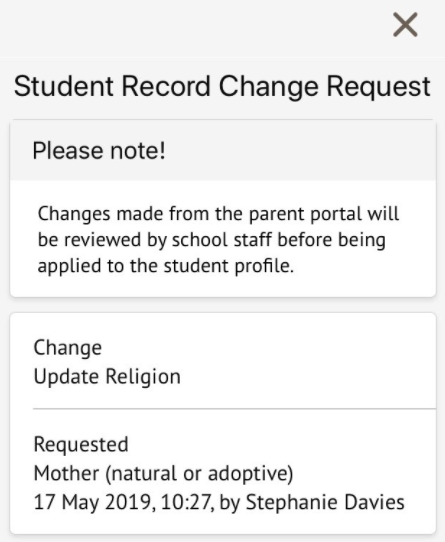Click the word 'Student' in the title
This screenshot has height=542, width=445.
64,86
